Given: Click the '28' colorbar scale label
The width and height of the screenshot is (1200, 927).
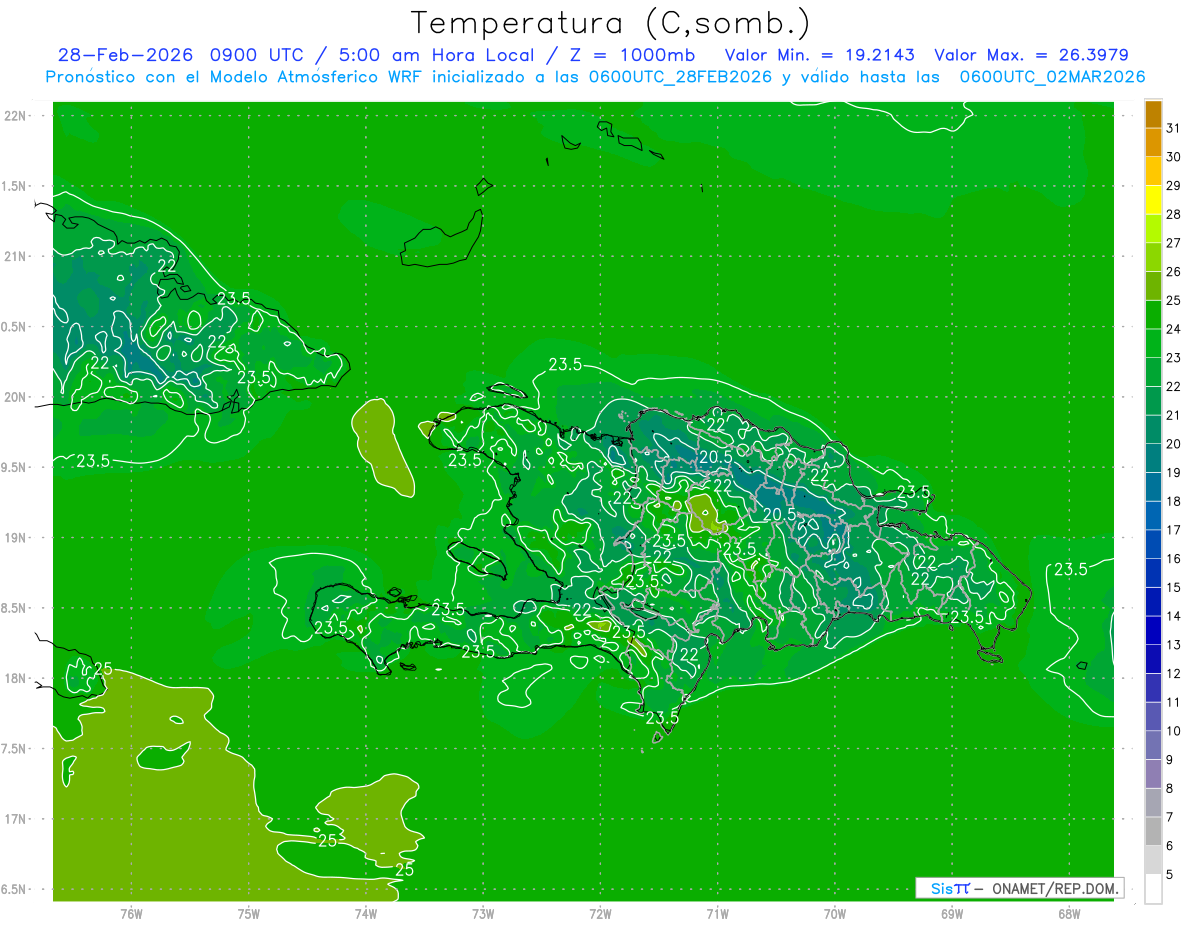Looking at the screenshot, I should 1173,214.
